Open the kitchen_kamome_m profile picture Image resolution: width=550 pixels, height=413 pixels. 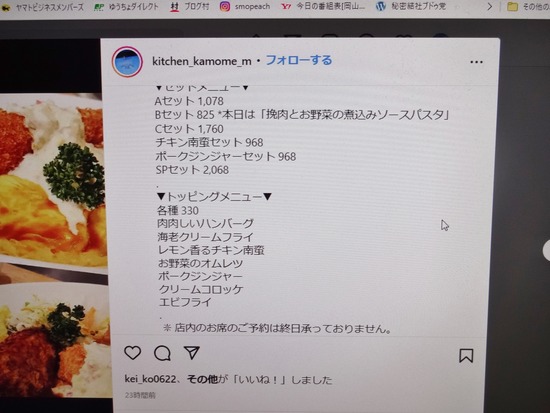tap(127, 62)
